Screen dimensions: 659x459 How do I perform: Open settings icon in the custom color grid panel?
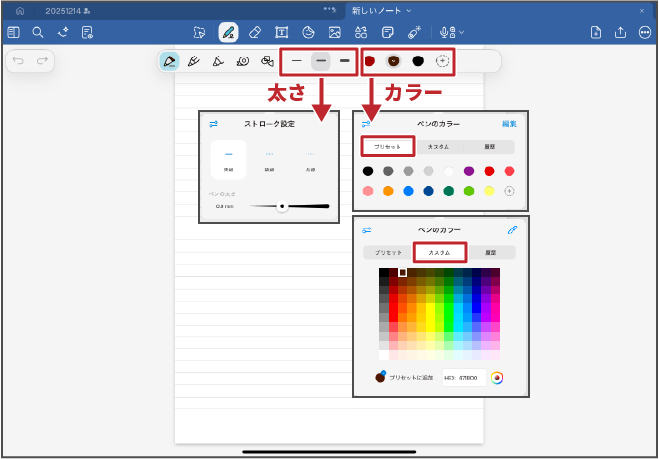pos(366,230)
